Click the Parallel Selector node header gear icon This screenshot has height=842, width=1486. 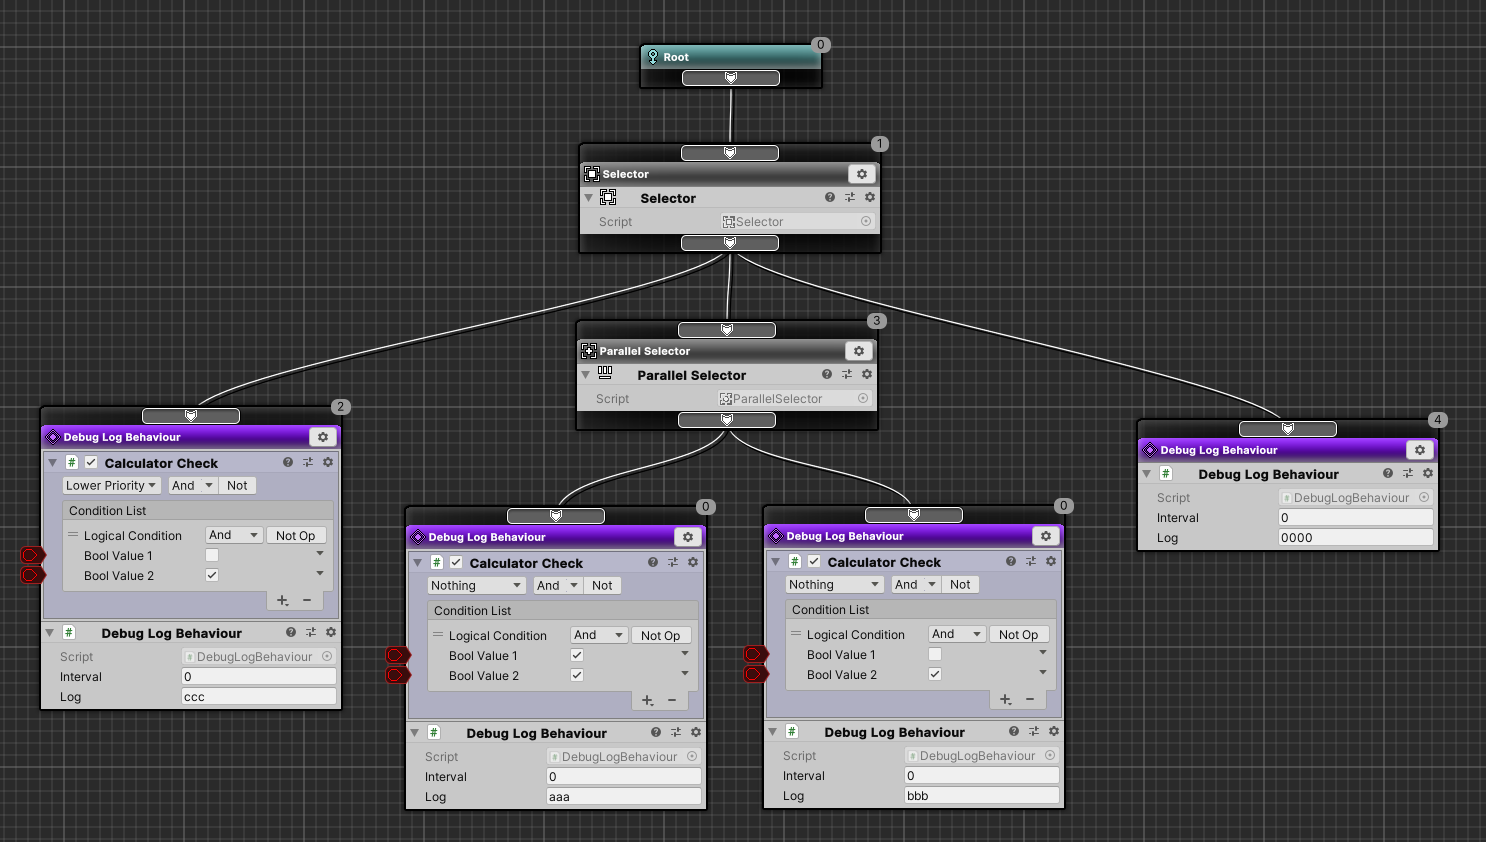858,351
